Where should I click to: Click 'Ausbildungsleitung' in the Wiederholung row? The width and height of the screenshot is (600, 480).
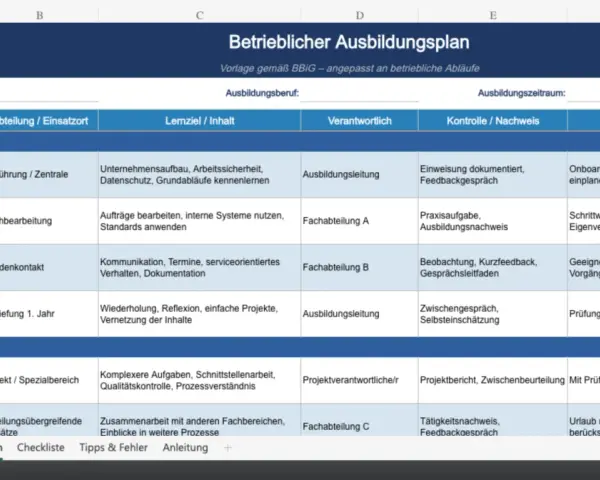click(359, 314)
